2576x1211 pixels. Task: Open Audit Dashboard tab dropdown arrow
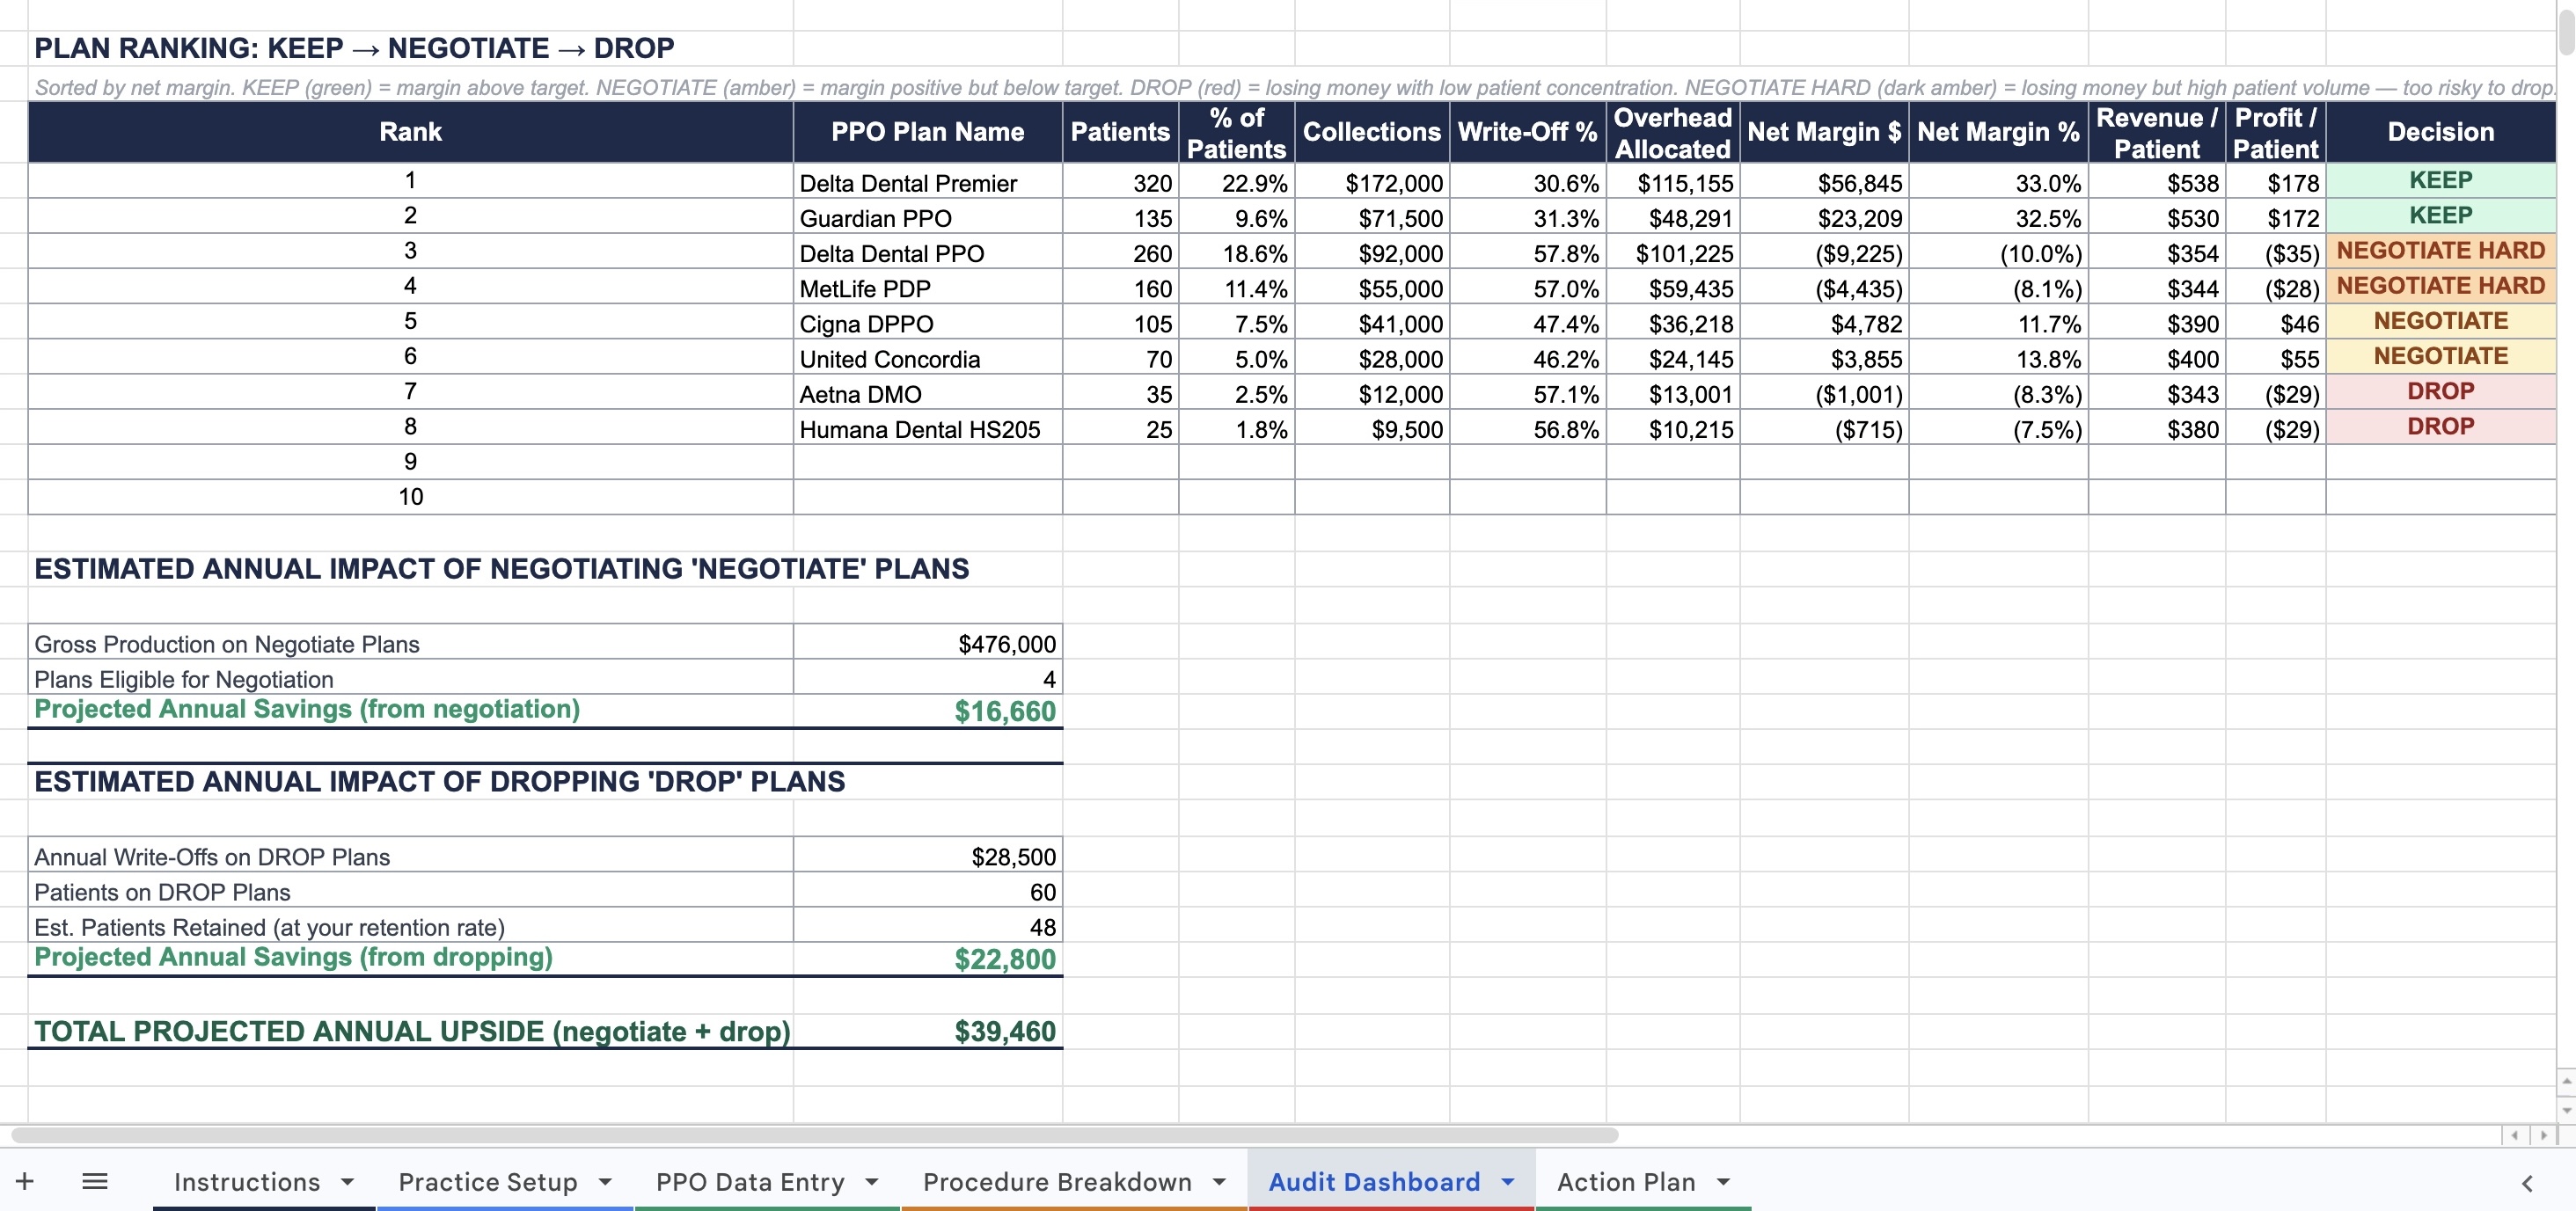(1507, 1182)
